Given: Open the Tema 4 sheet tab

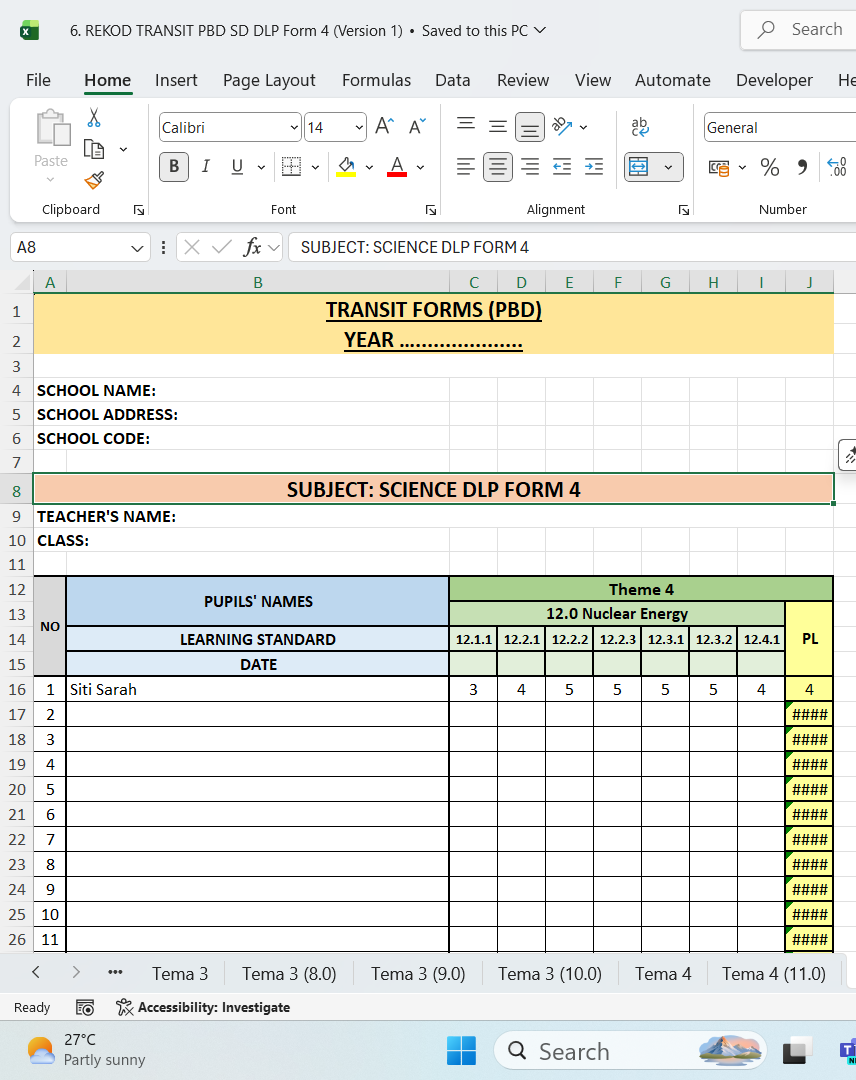Looking at the screenshot, I should tap(663, 973).
